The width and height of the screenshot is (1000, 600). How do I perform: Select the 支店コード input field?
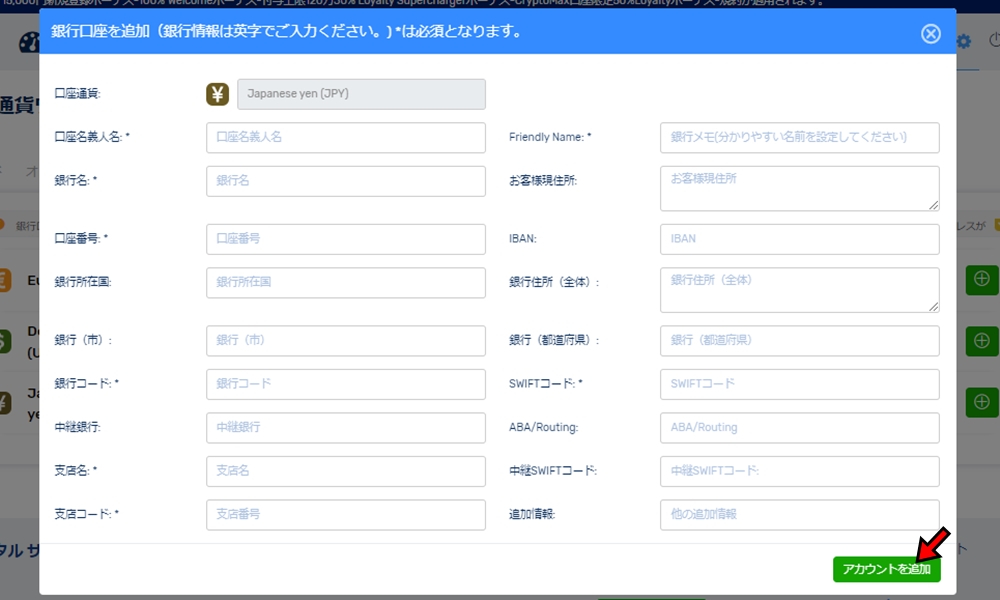click(345, 514)
